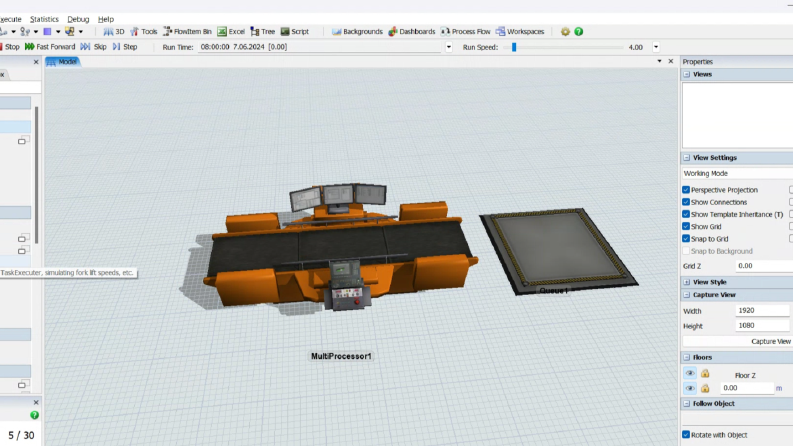Select the Queue1 object in model
Image resolution: width=793 pixels, height=446 pixels.
(558, 251)
